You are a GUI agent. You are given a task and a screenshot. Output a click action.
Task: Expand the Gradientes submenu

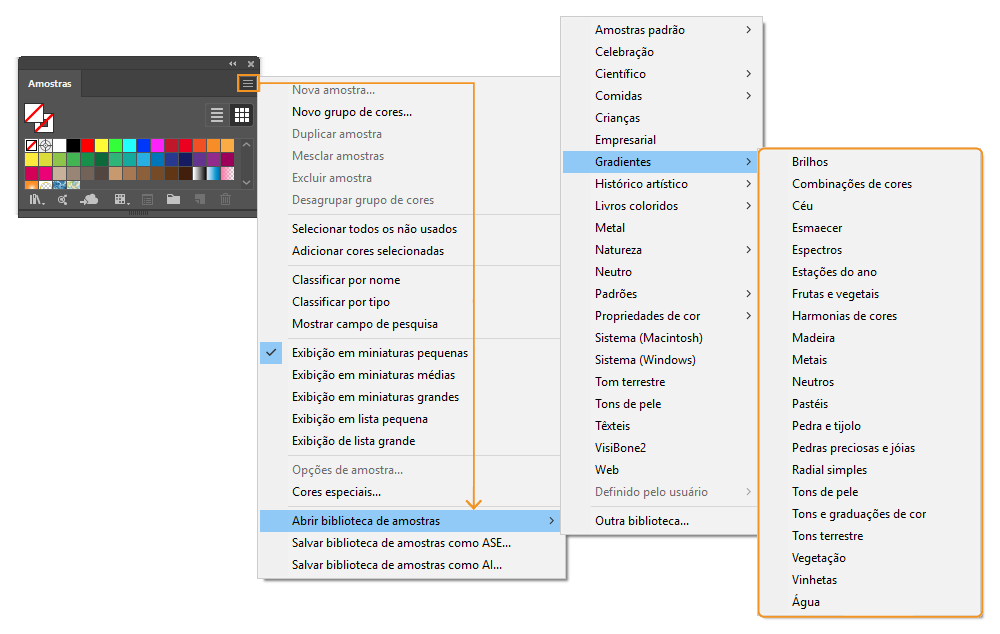click(660, 162)
